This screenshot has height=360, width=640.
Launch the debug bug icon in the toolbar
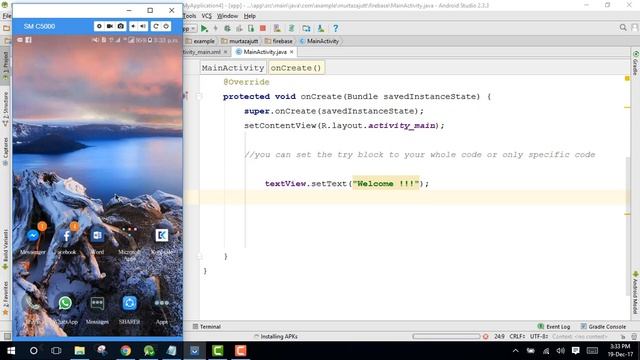click(227, 28)
